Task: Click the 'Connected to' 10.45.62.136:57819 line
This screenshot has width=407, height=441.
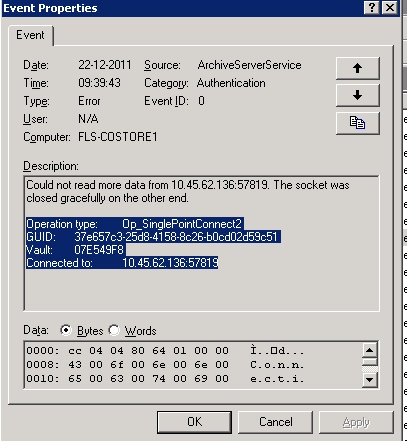Action: [x=122, y=263]
